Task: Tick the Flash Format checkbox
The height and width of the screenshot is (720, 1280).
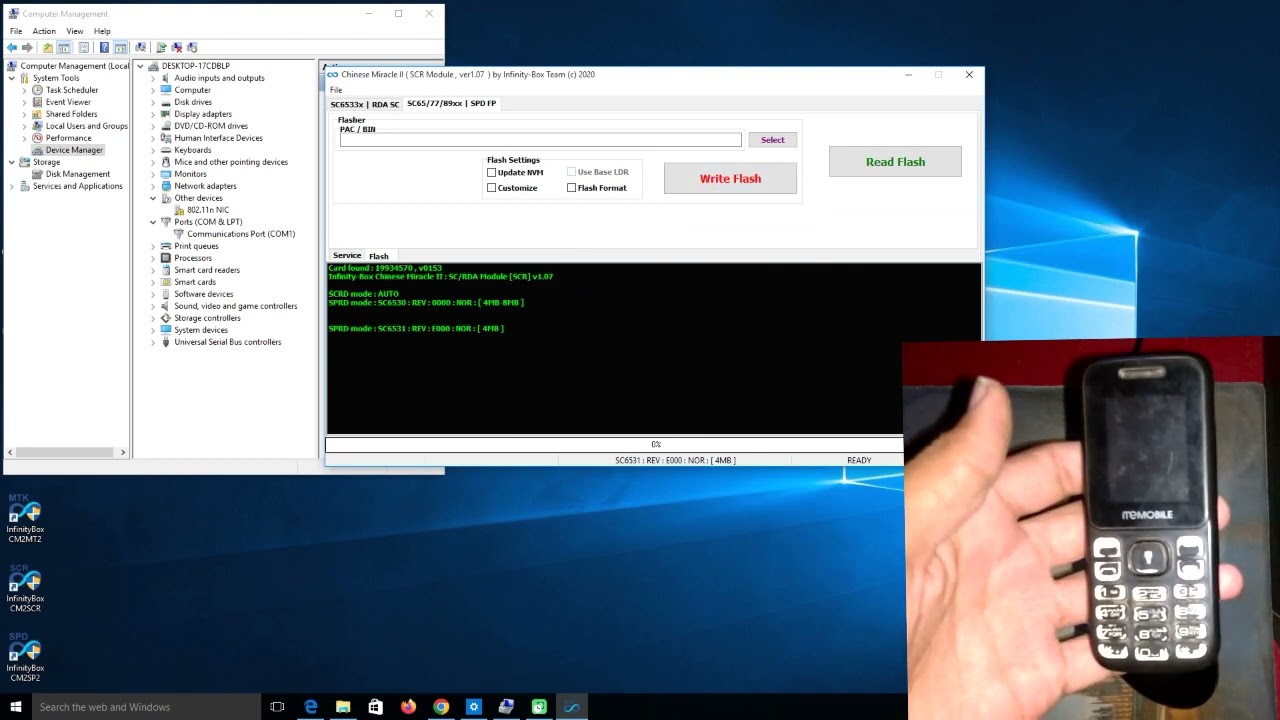Action: coord(572,188)
